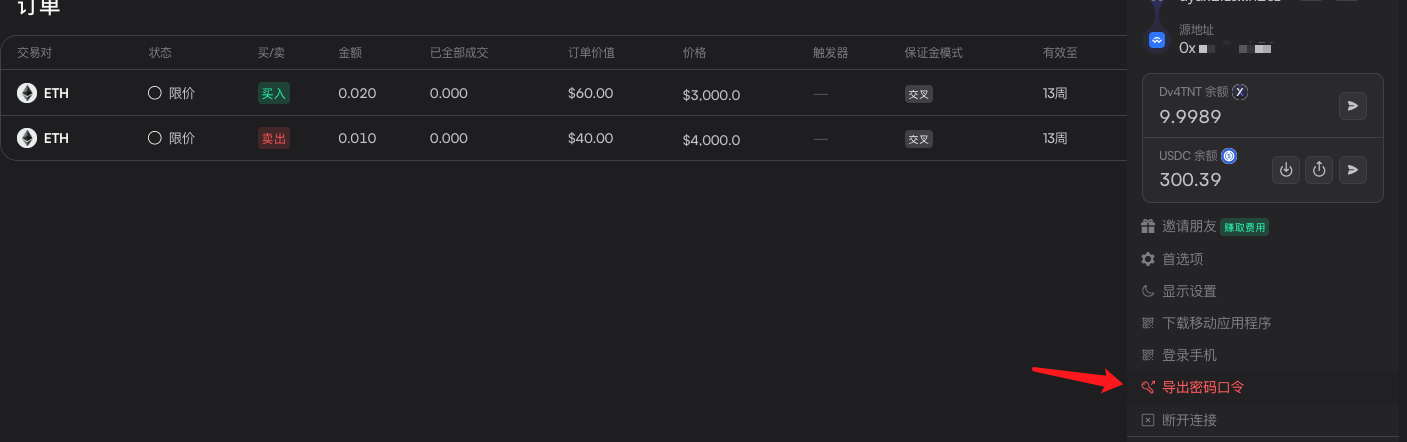Click 导出密码口令 to export passphrase
The height and width of the screenshot is (442, 1407).
pyautogui.click(x=1202, y=387)
